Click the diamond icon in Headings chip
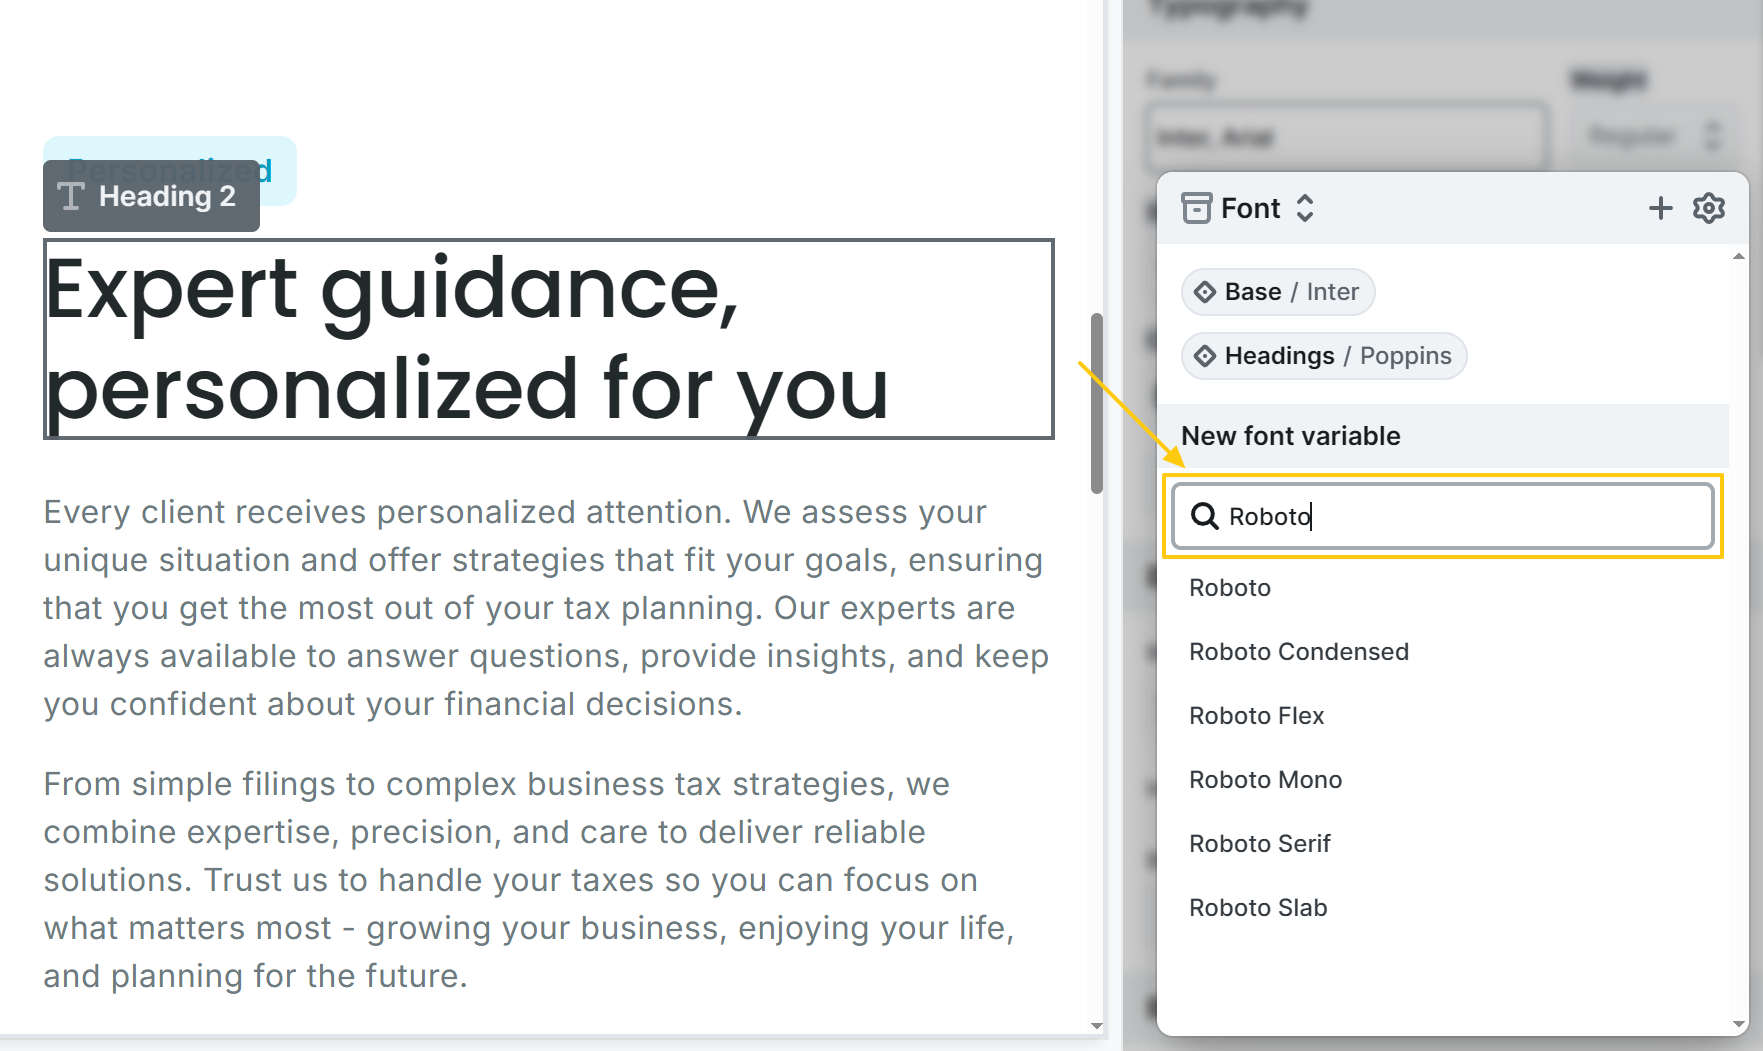Image resolution: width=1763 pixels, height=1051 pixels. [1205, 356]
